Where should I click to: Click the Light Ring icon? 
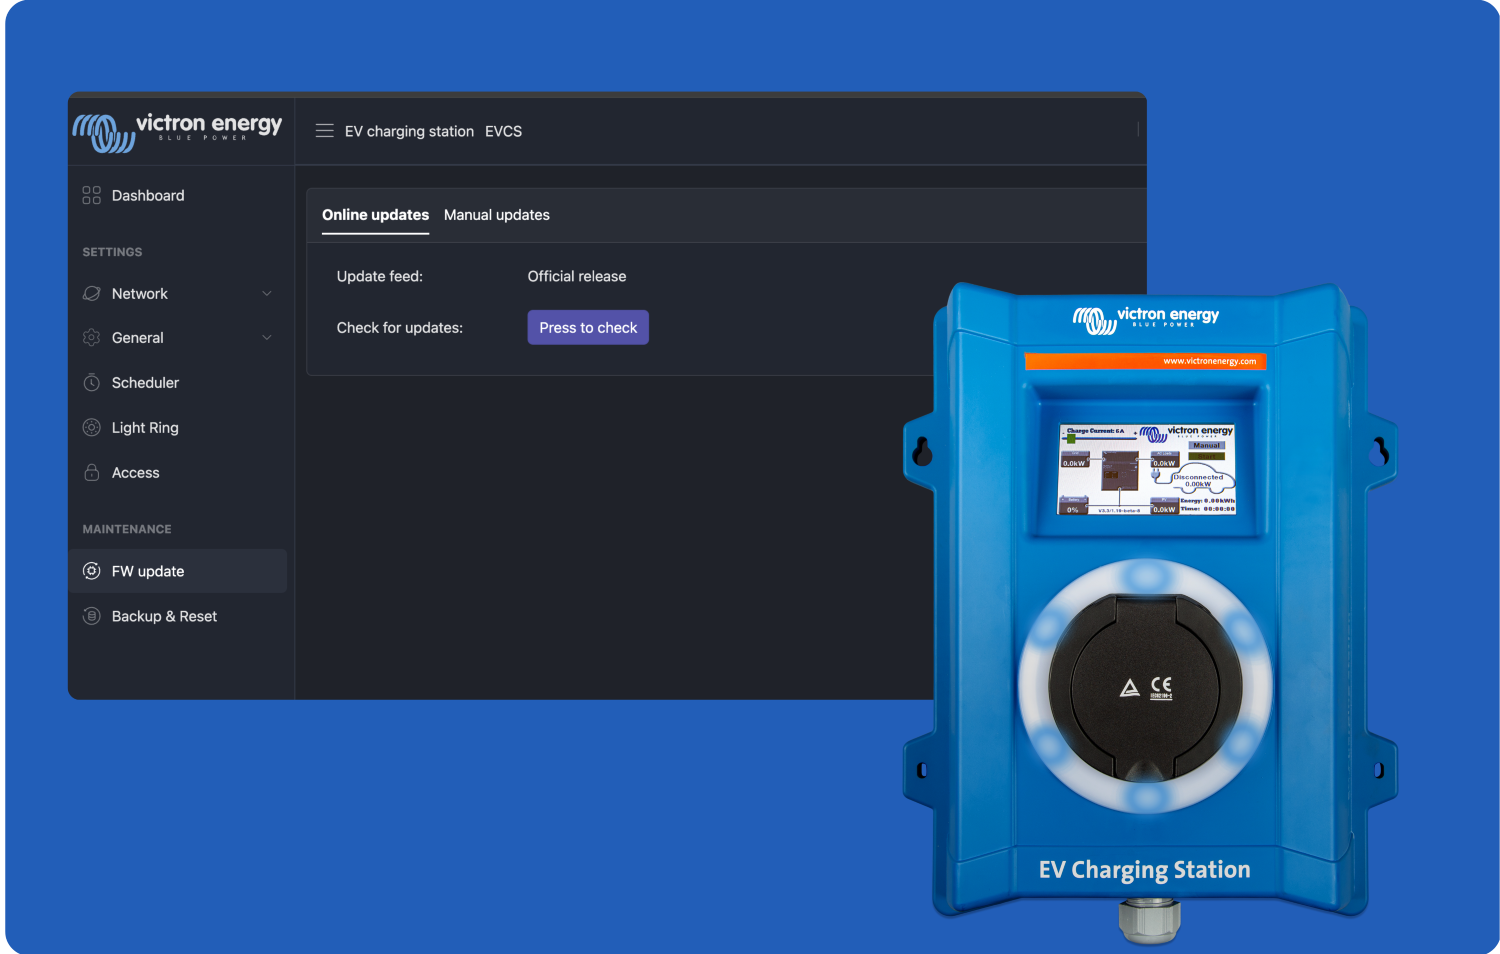[x=92, y=427]
